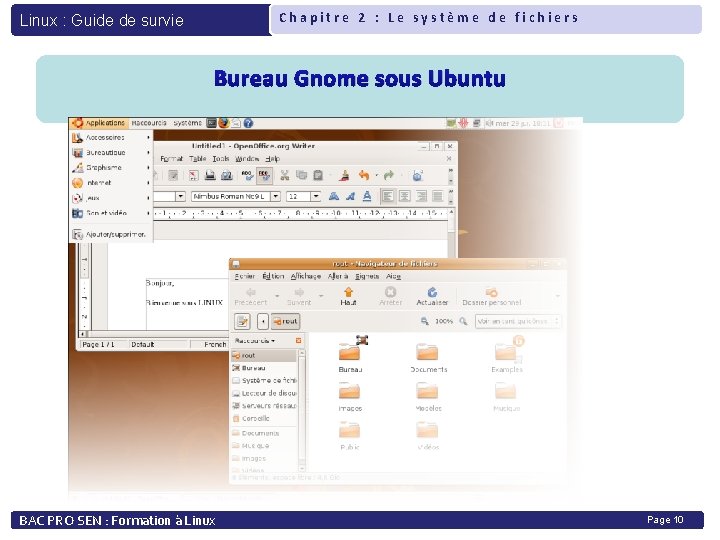Screen dimensions: 720x540
Task: Launch Firefox from the top panel
Action: (224, 123)
